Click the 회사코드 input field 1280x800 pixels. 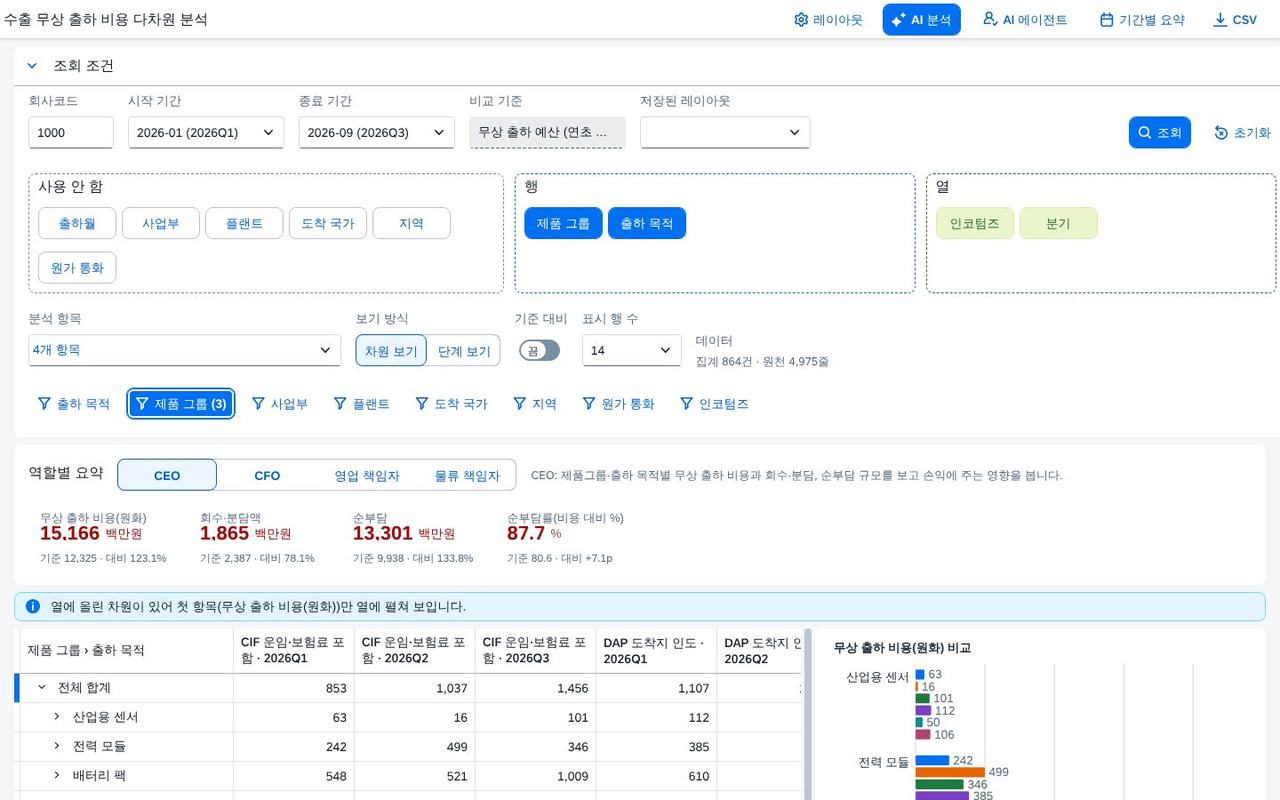(71, 133)
